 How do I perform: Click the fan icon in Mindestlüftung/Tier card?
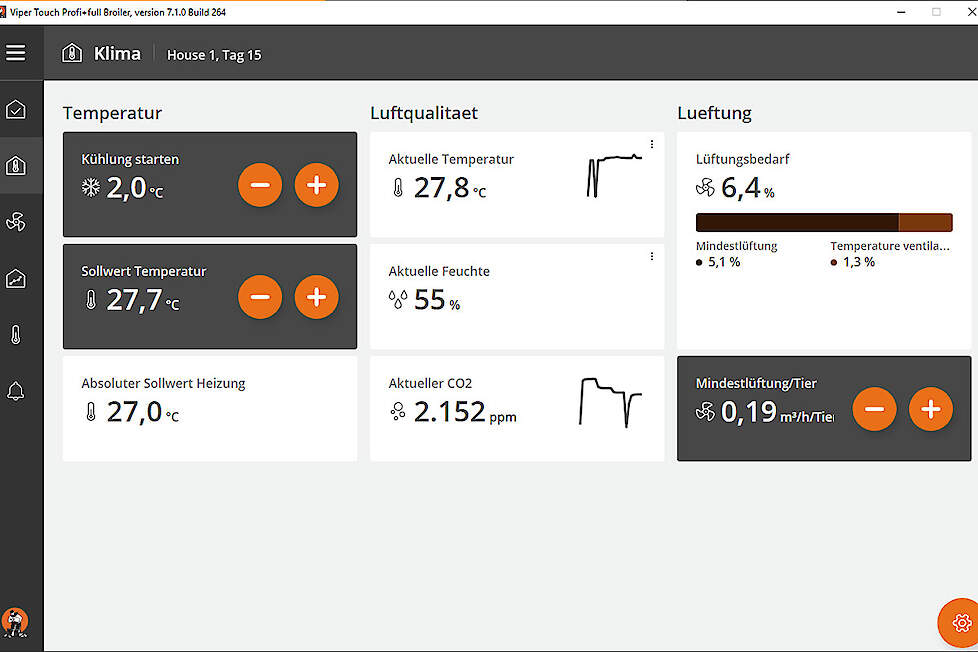pos(705,412)
